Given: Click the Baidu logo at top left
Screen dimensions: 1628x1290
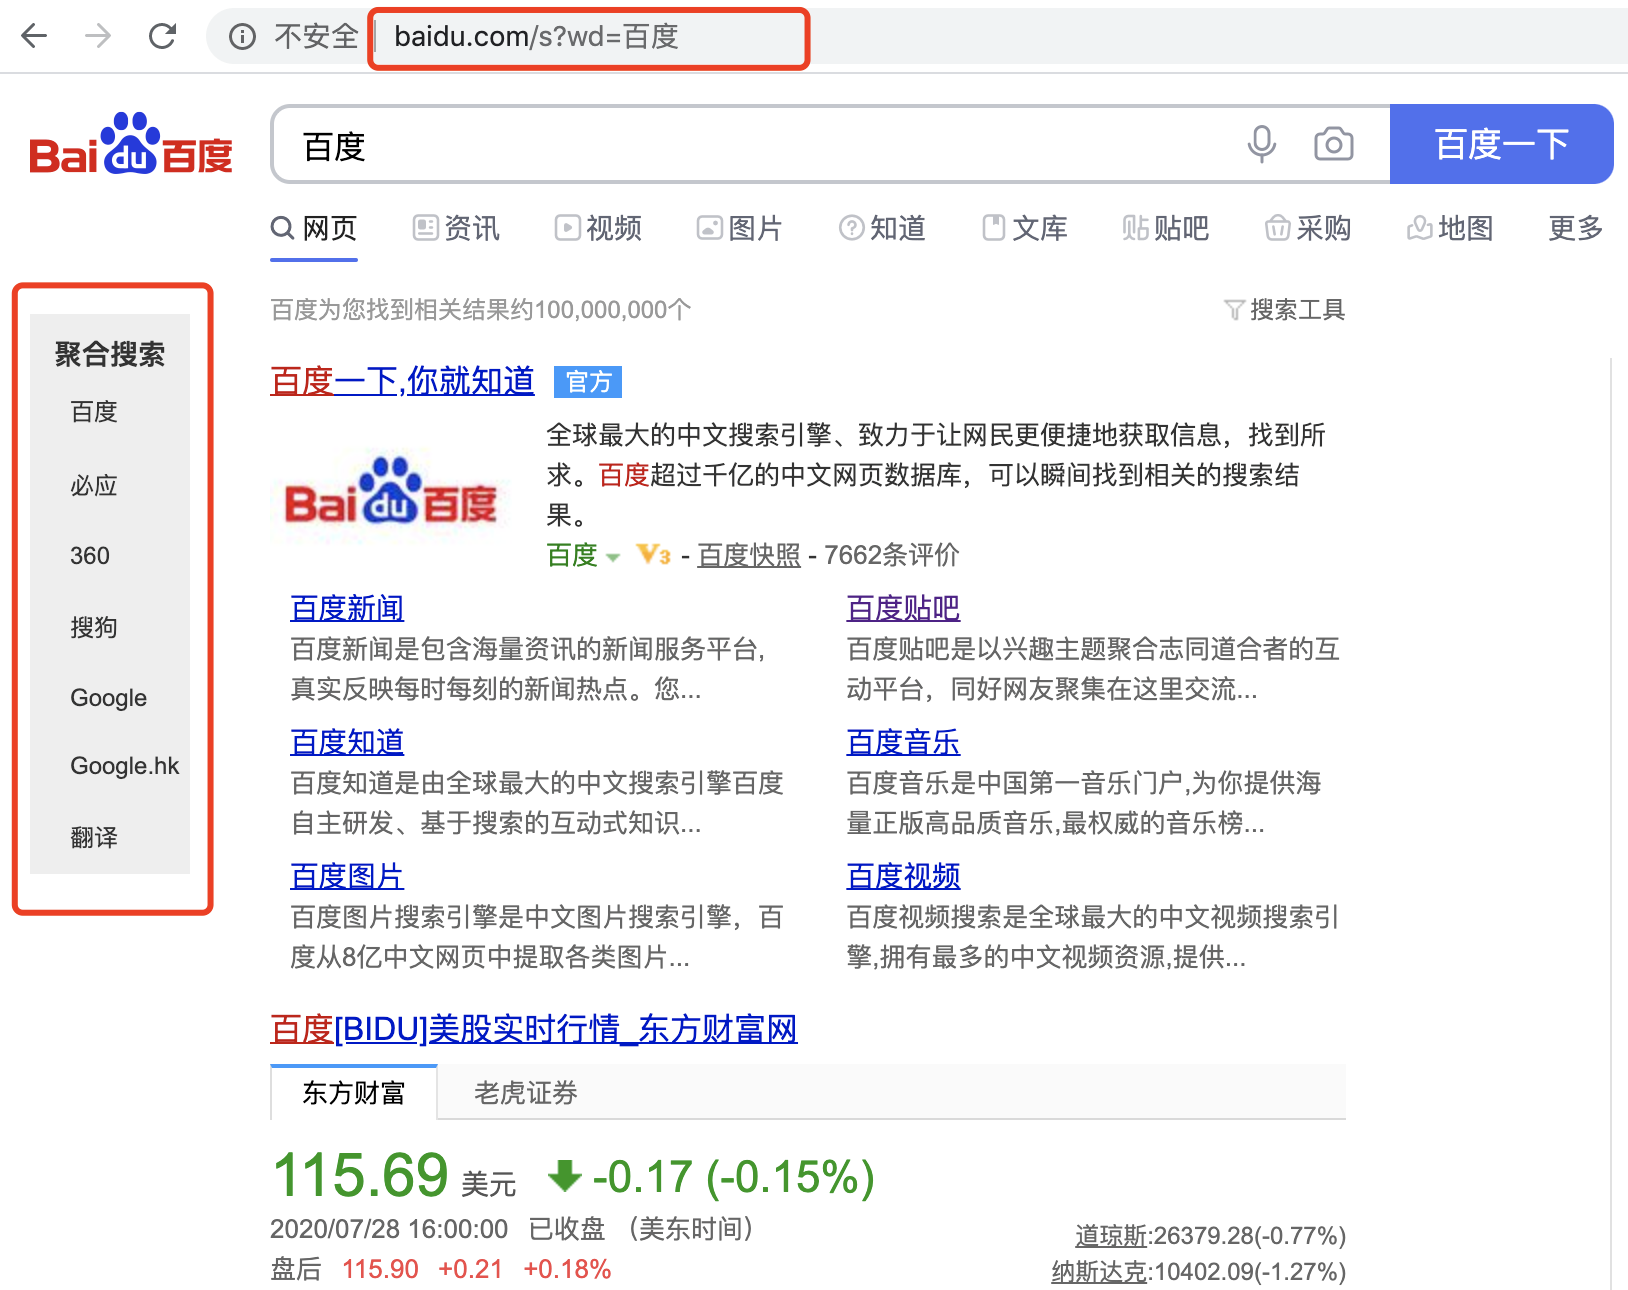Looking at the screenshot, I should [131, 144].
